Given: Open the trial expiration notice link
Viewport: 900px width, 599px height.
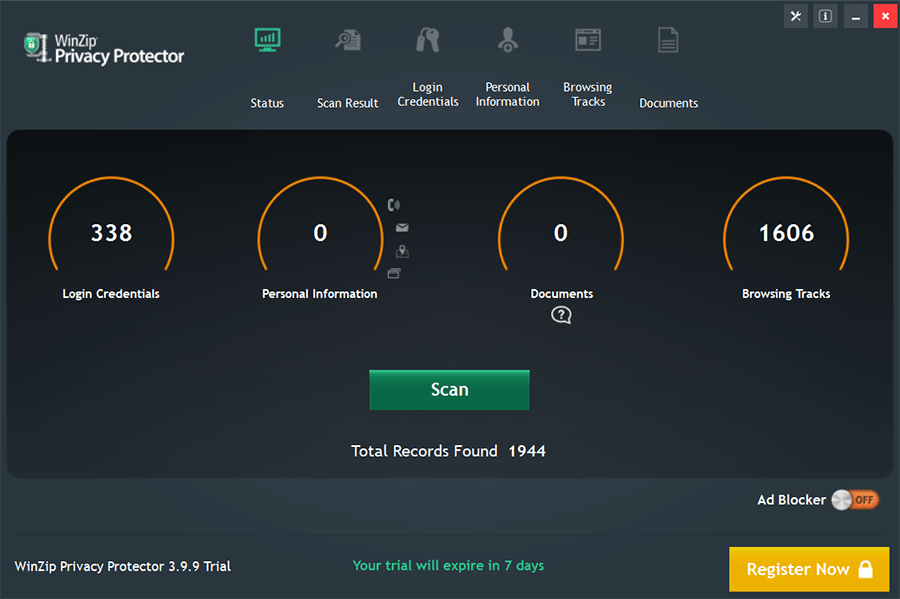Looking at the screenshot, I should (x=448, y=565).
